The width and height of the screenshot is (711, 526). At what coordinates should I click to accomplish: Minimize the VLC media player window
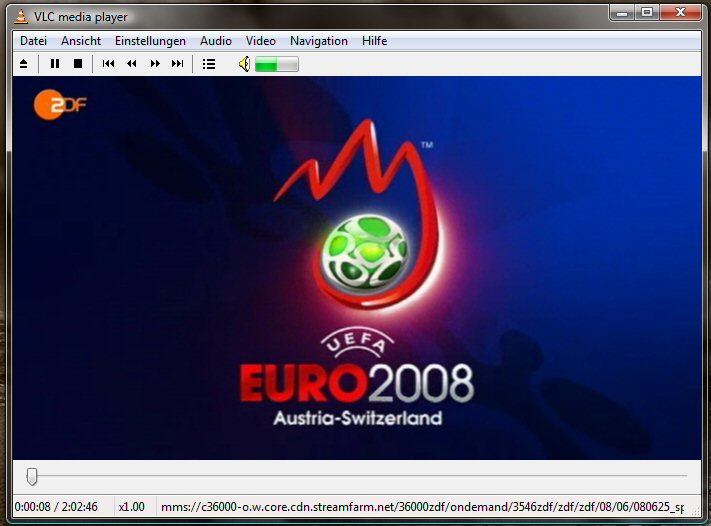coord(622,13)
